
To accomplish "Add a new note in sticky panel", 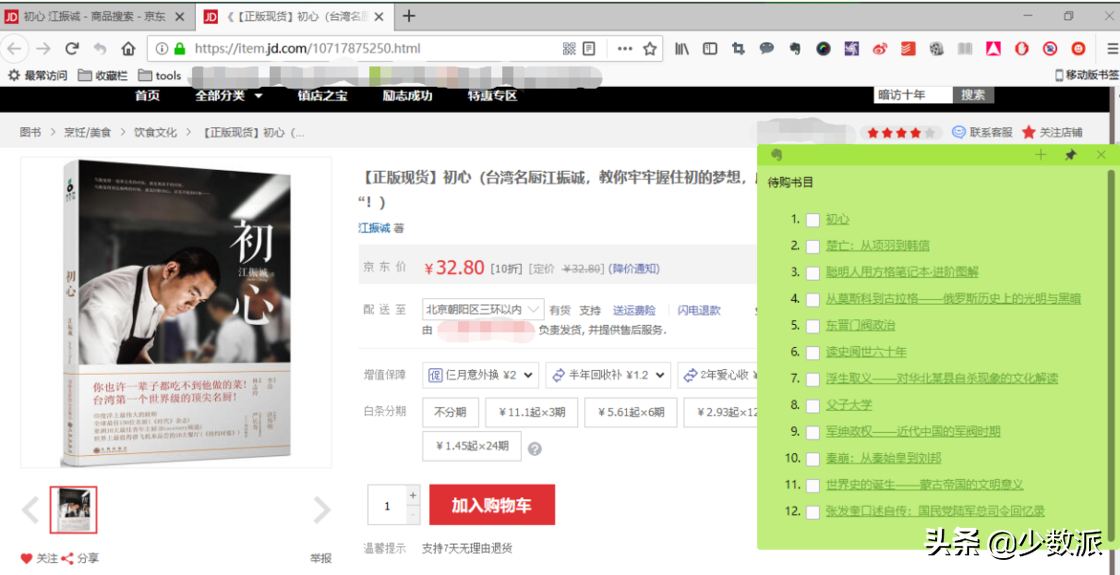I will (x=1041, y=154).
